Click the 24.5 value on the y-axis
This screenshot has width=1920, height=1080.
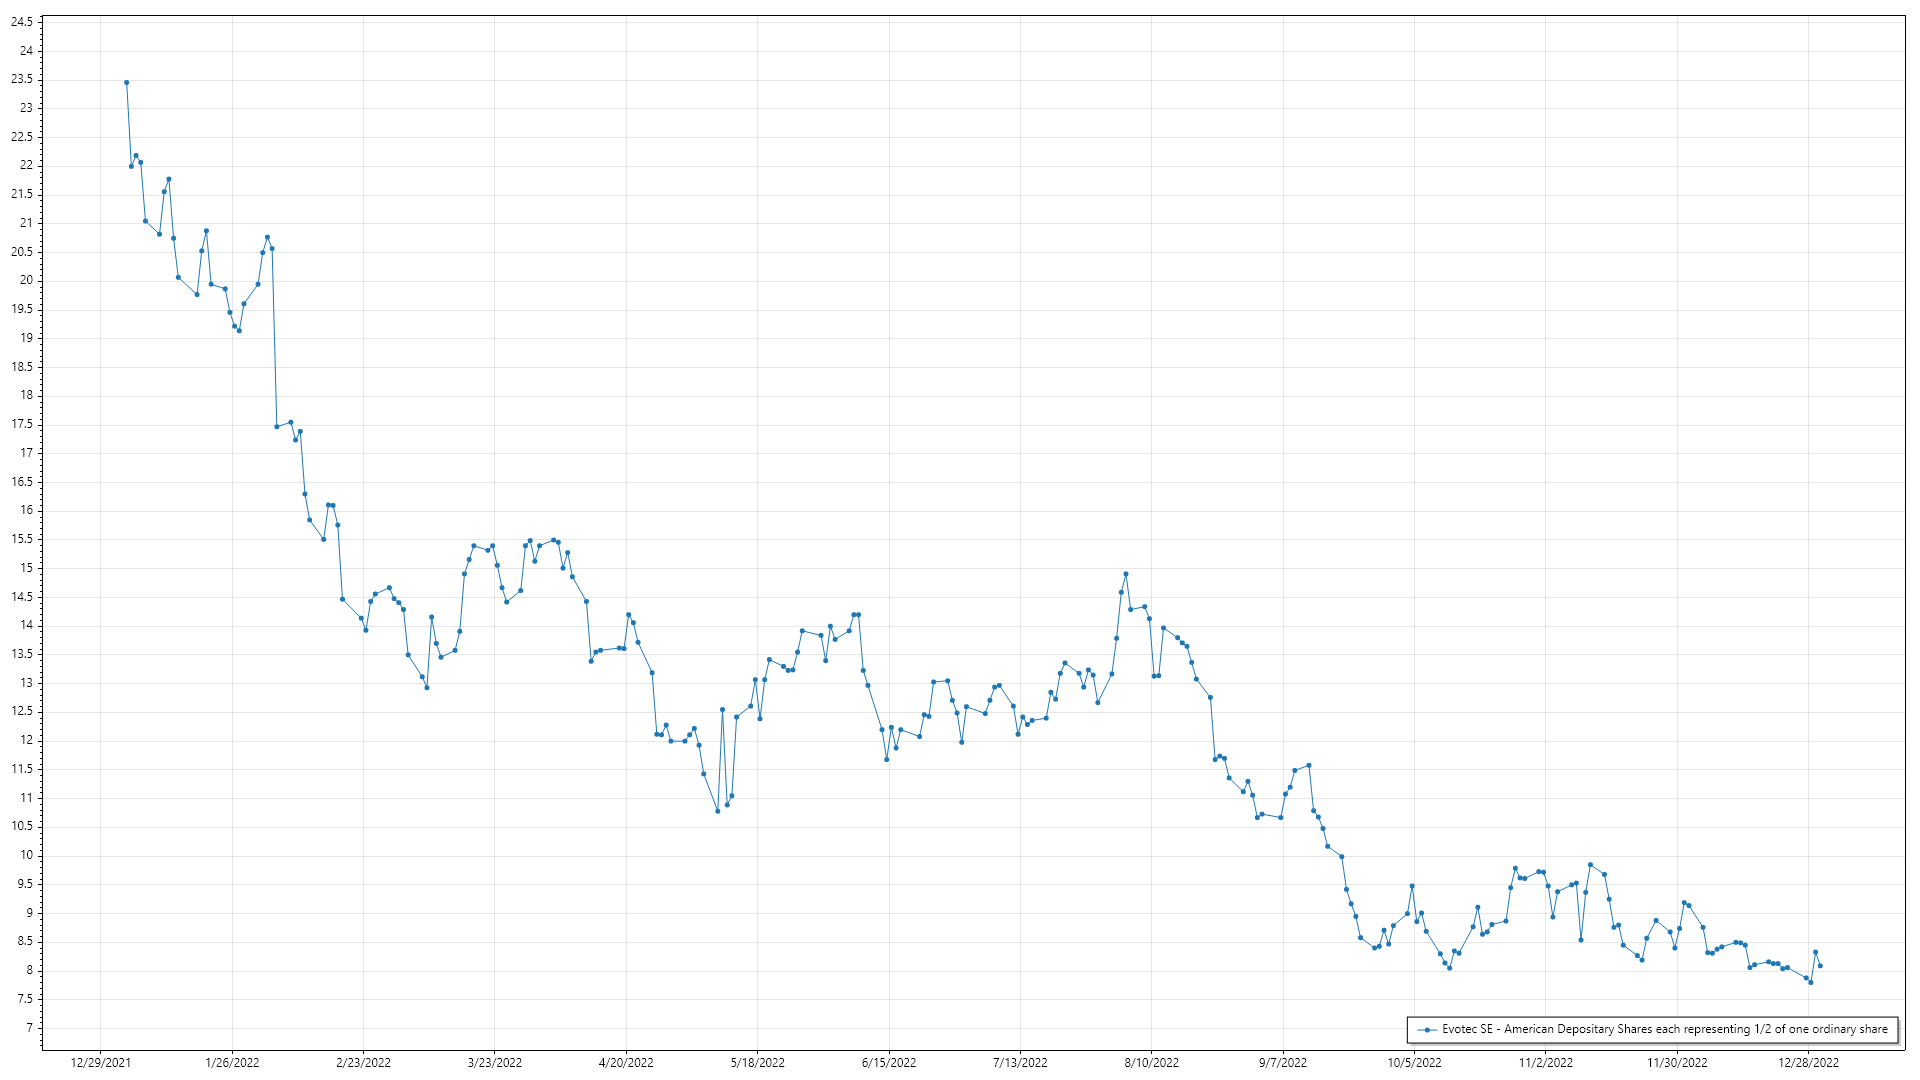click(x=22, y=22)
